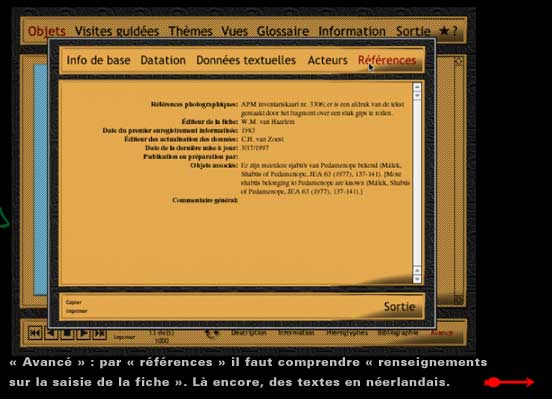Image resolution: width=552 pixels, height=399 pixels.
Task: Select the Thèmes menu item
Action: pyautogui.click(x=190, y=31)
